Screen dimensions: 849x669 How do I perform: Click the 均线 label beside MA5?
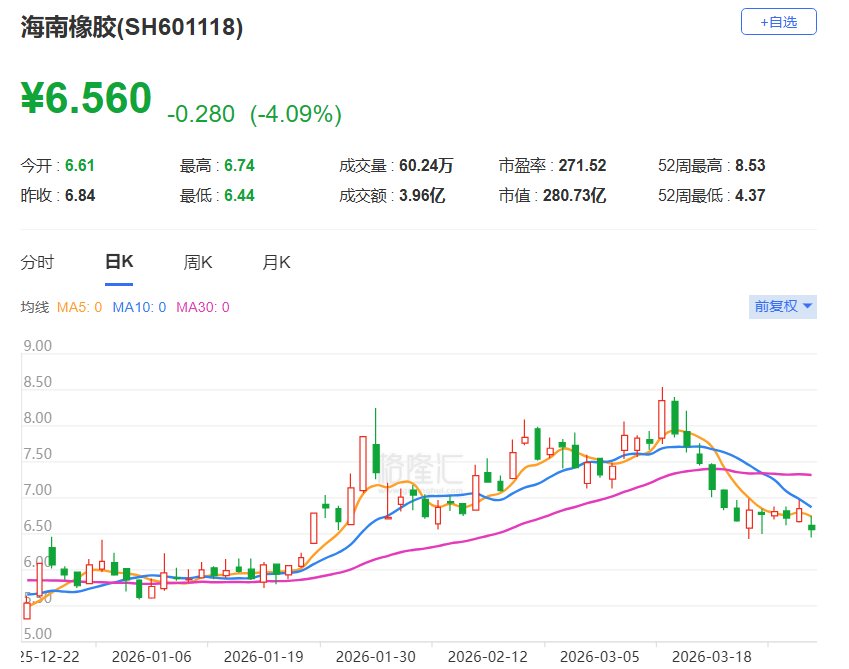(x=35, y=307)
